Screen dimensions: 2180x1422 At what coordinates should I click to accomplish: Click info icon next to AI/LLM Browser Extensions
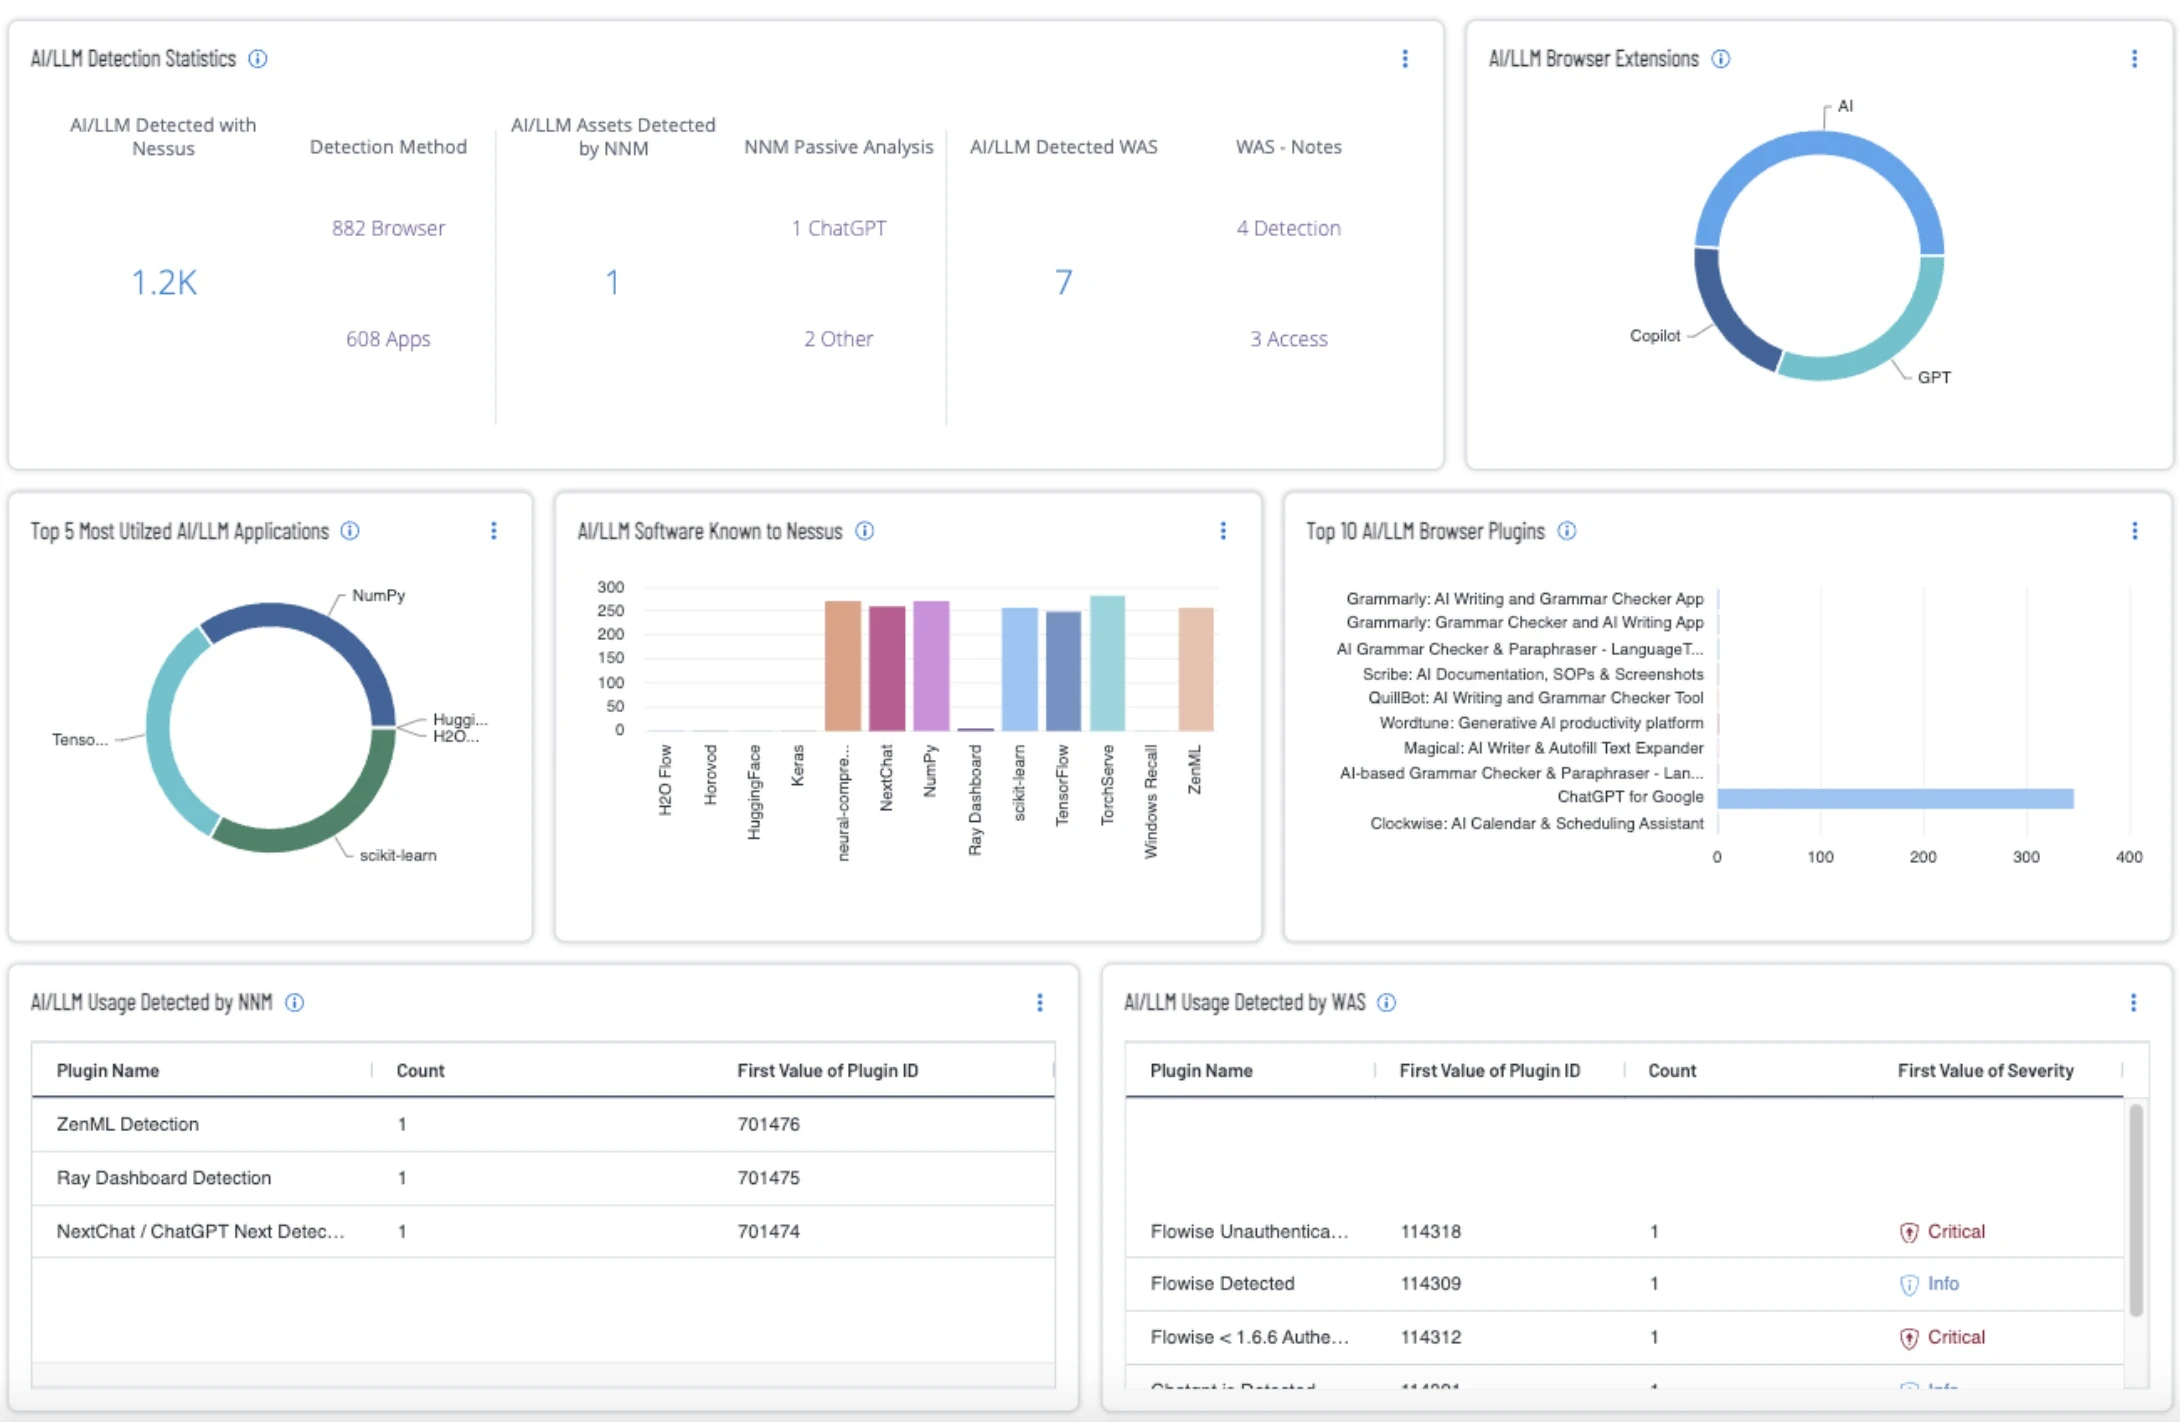tap(1721, 59)
